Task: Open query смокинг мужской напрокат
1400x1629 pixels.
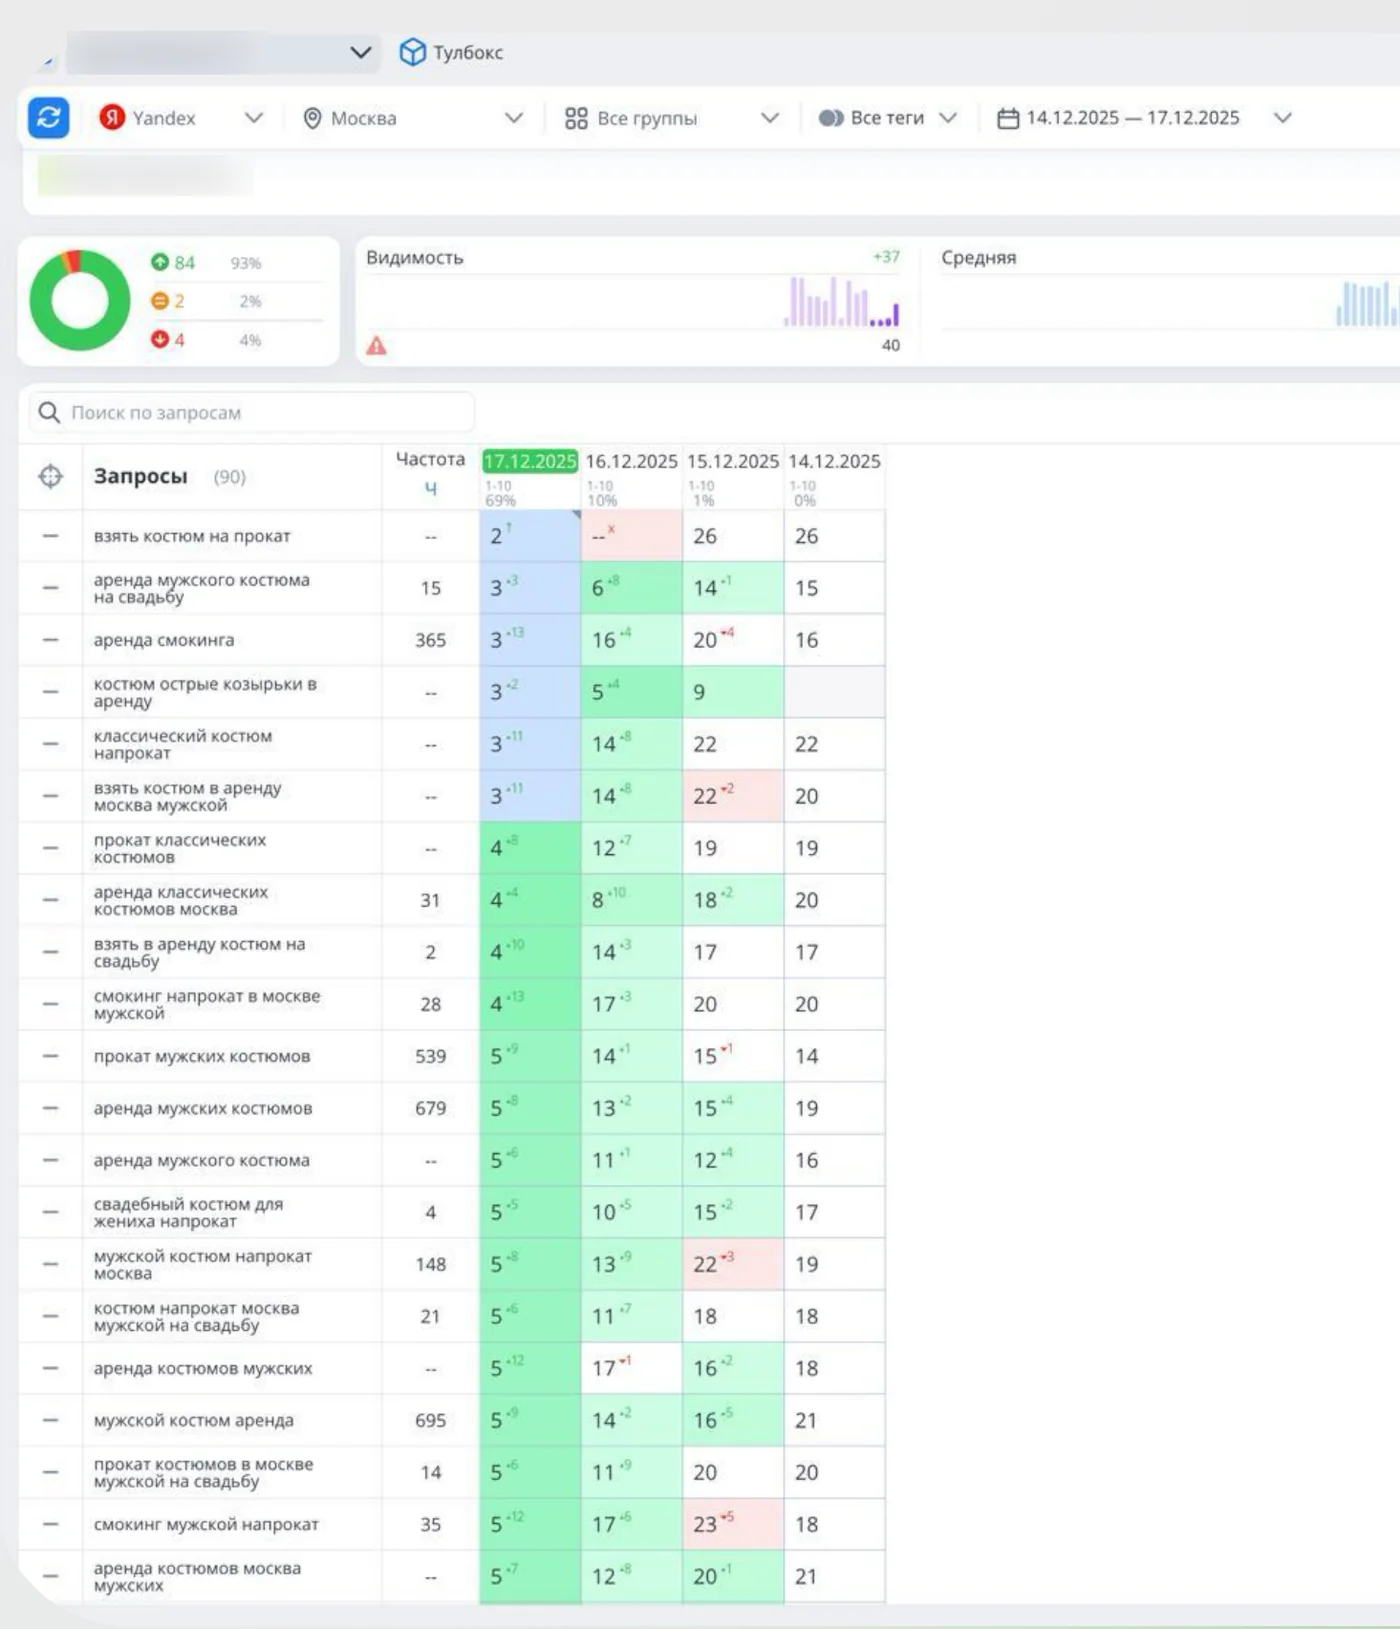Action: pos(206,1524)
